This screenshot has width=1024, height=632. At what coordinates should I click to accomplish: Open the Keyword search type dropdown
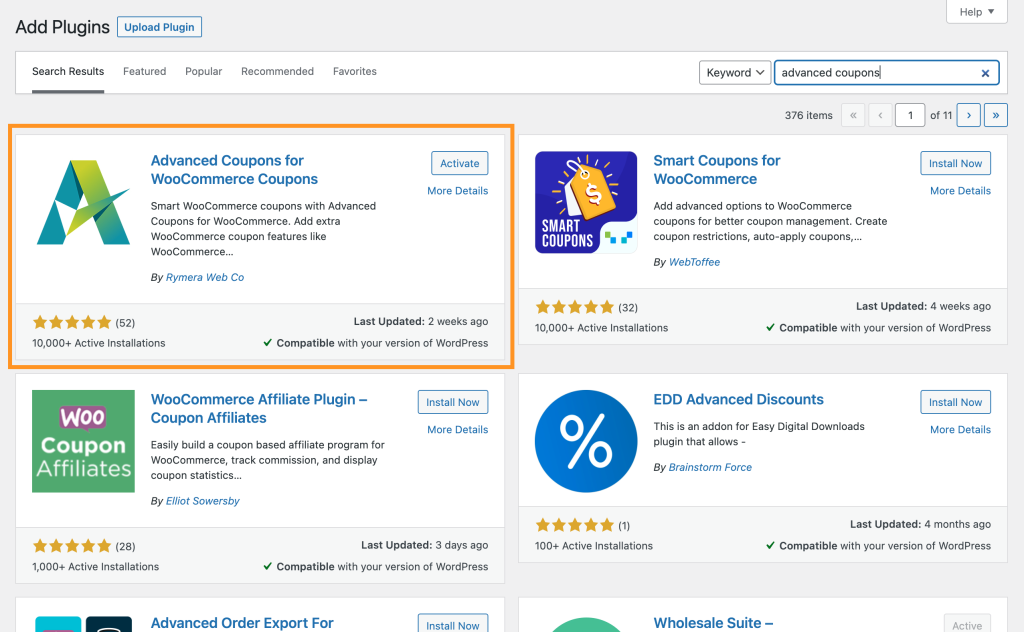pos(735,72)
